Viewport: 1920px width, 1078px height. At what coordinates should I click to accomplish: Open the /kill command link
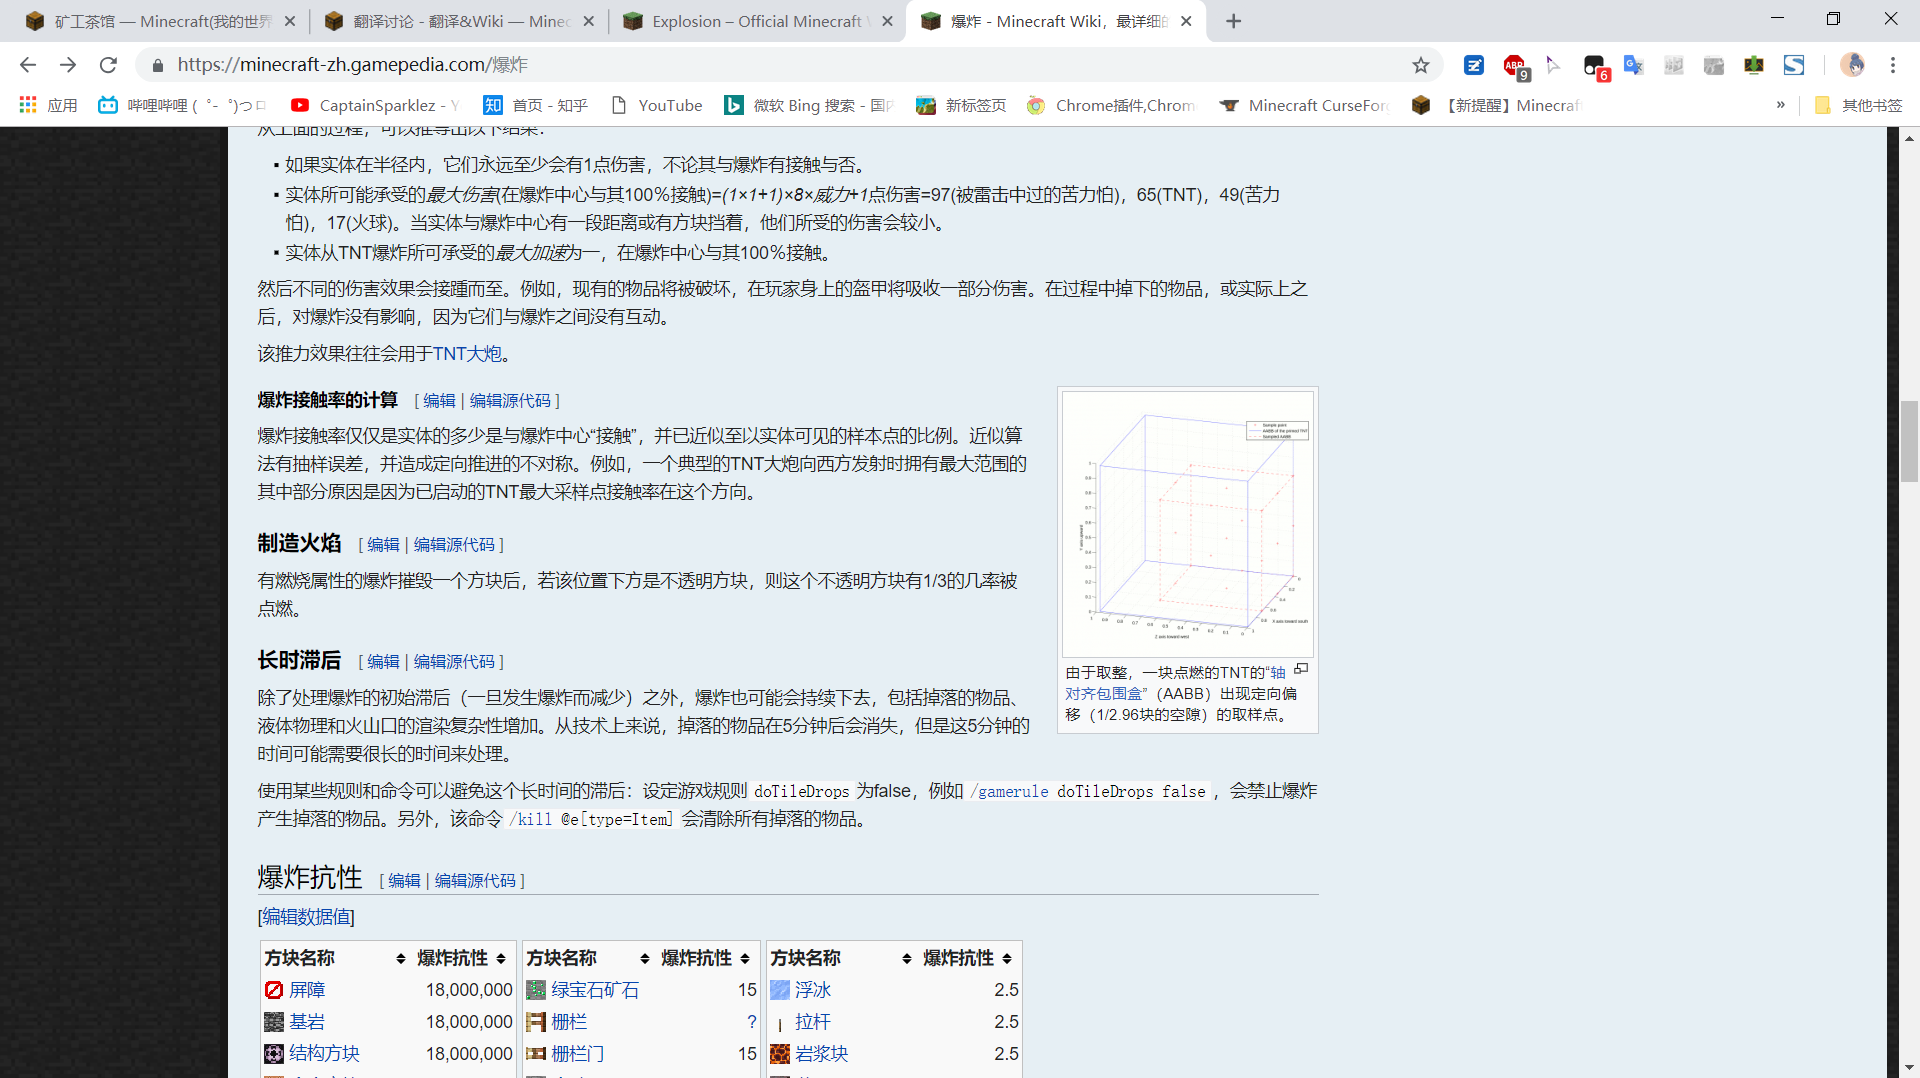tap(530, 819)
